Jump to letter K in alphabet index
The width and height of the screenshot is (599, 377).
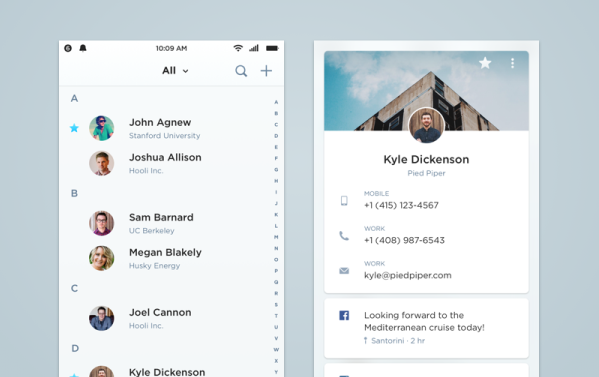click(276, 215)
